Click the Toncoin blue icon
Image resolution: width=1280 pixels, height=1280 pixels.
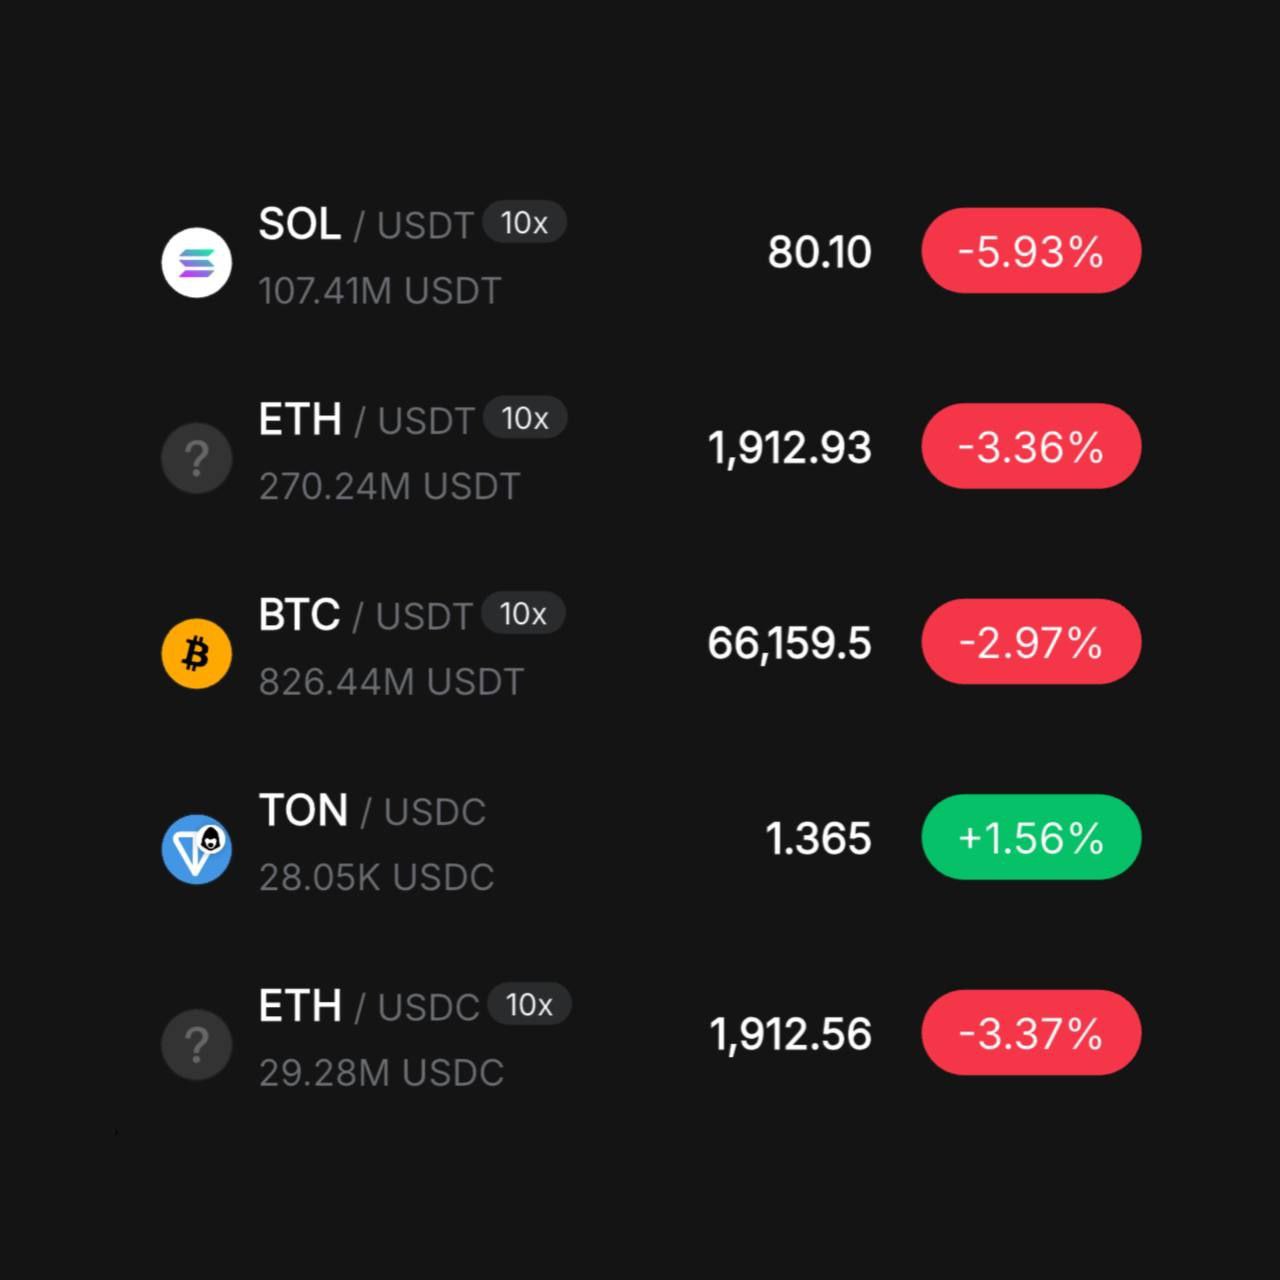tap(197, 849)
